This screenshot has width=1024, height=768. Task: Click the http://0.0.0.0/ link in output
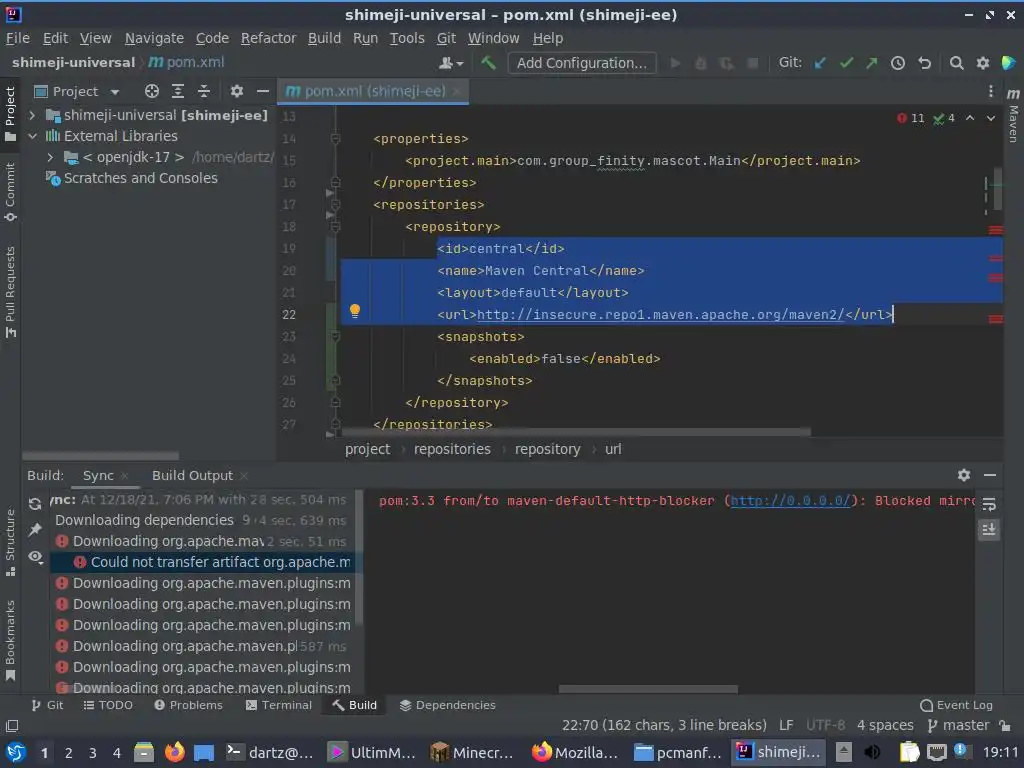790,501
